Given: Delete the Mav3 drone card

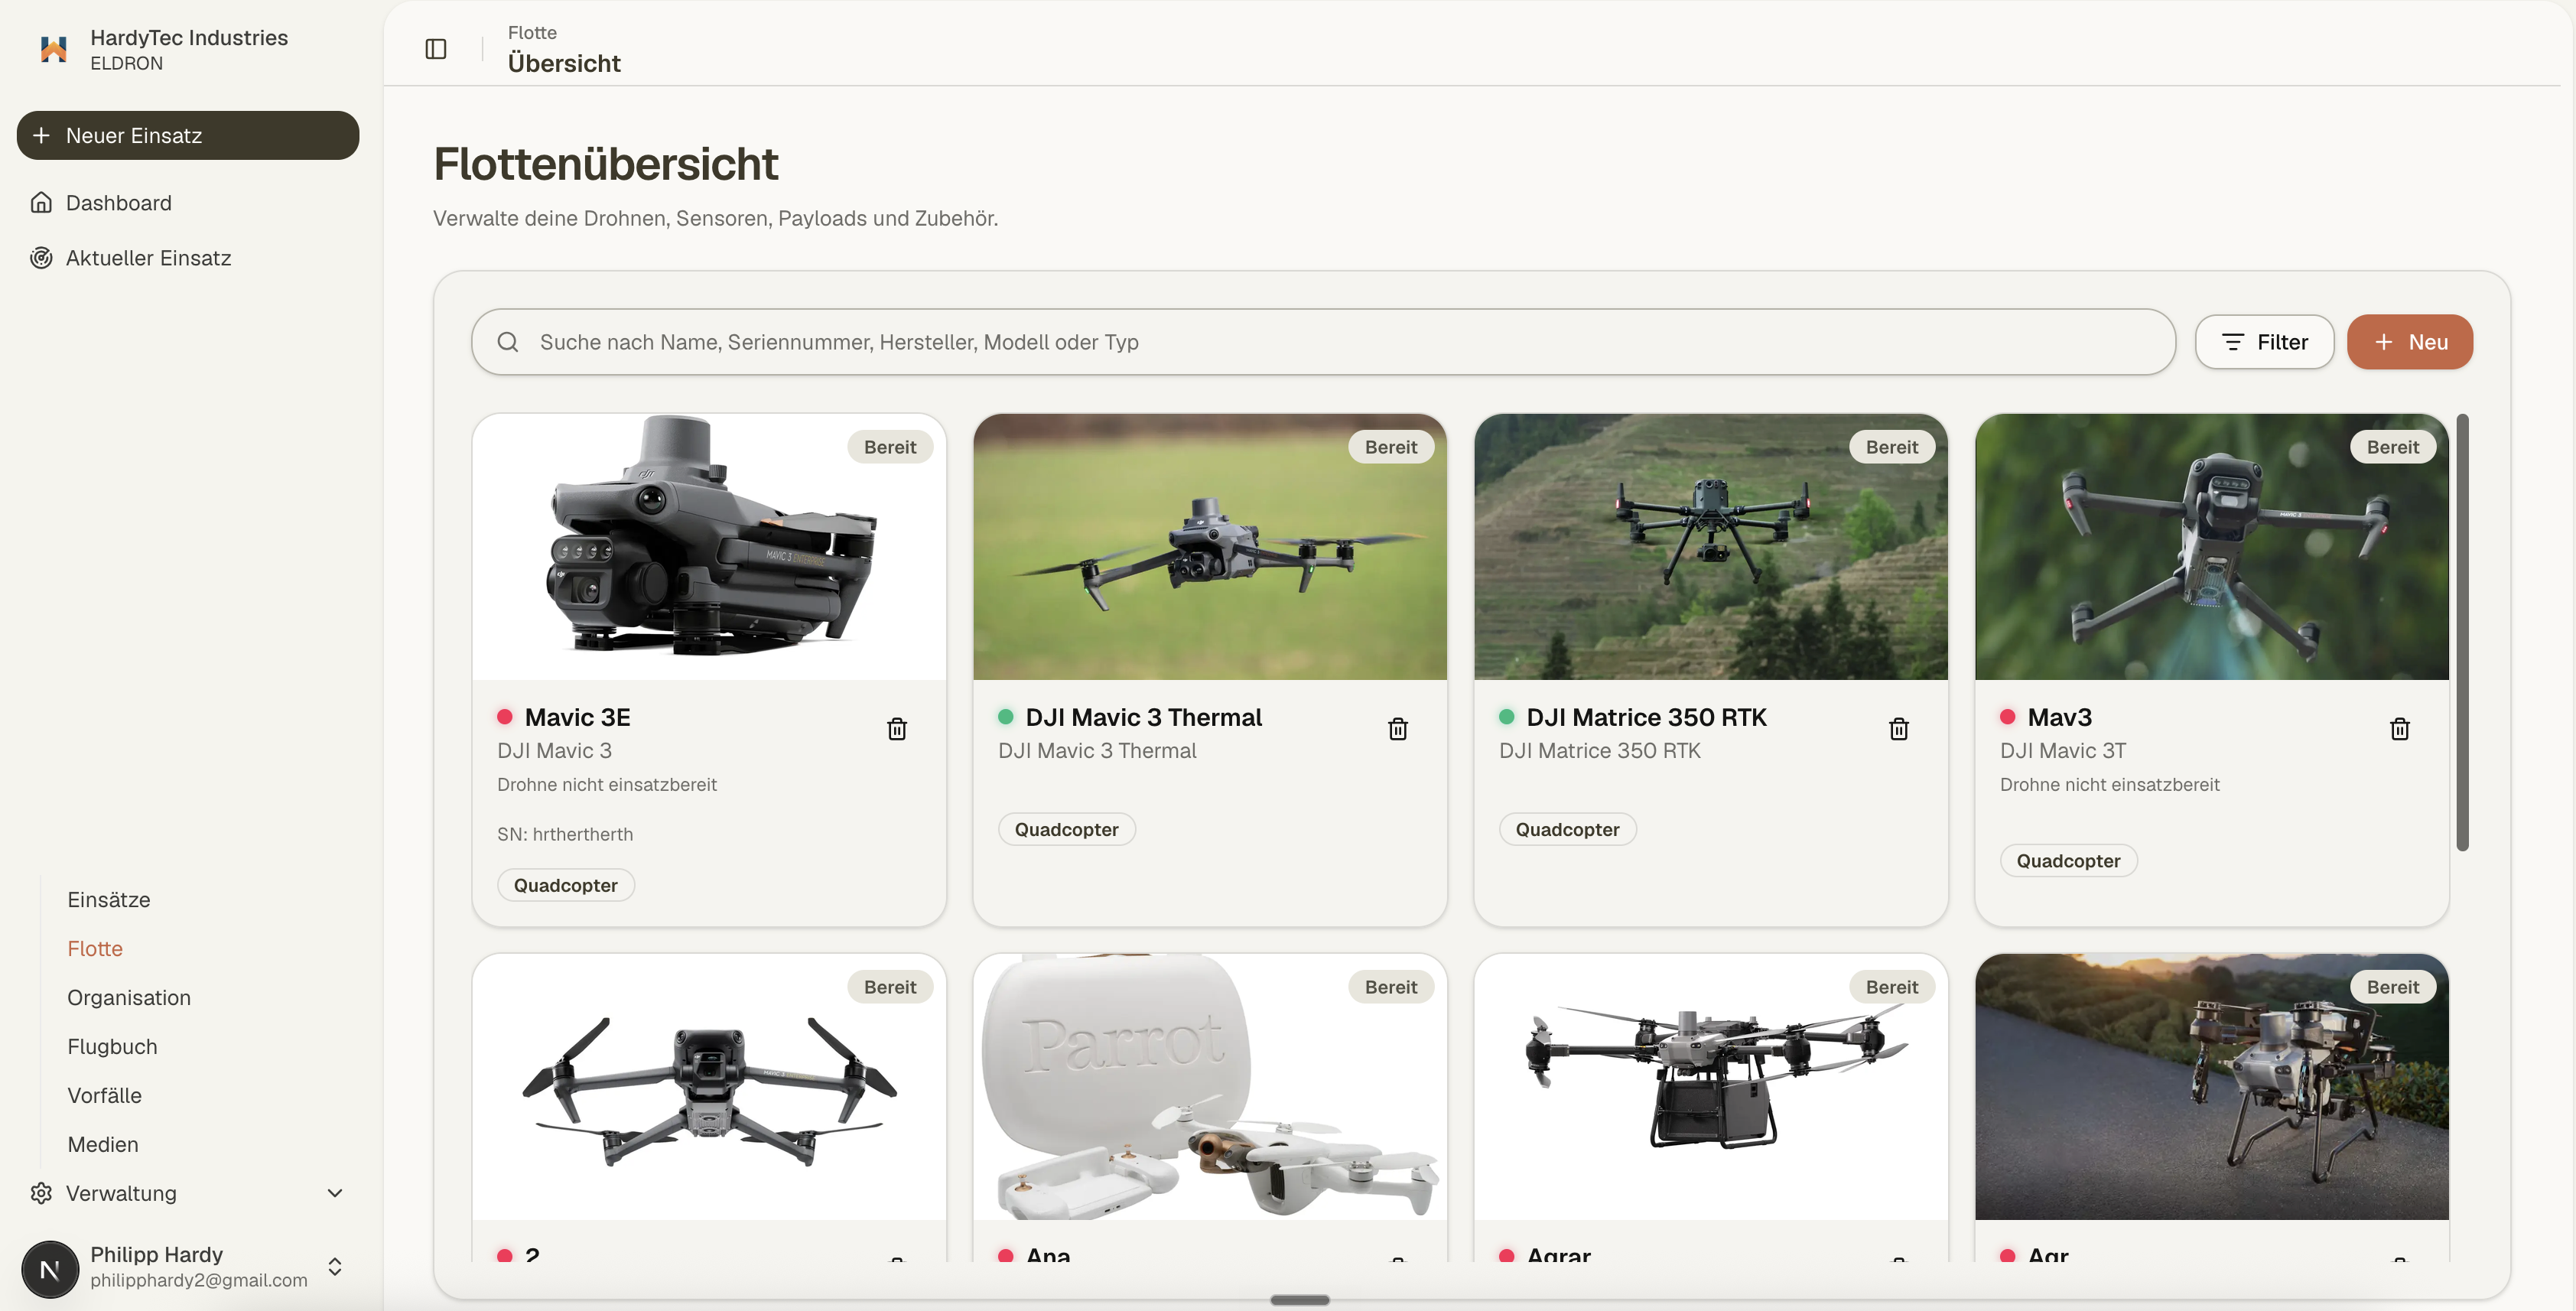Looking at the screenshot, I should coord(2400,729).
